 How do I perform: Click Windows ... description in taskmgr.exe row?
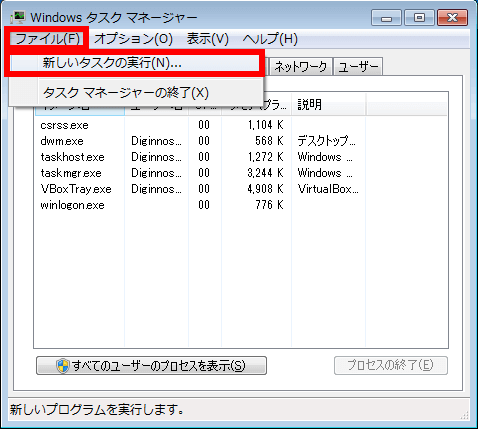tap(325, 173)
